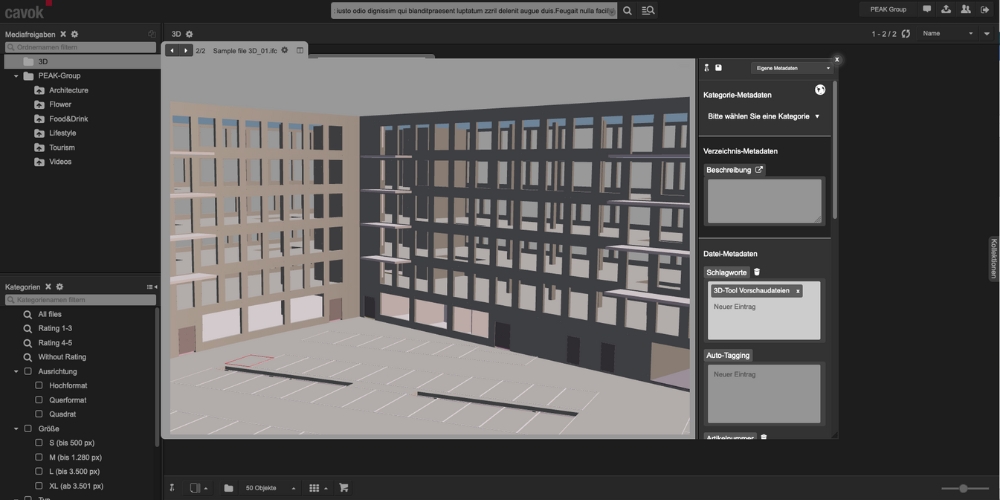1000x500 pixels.
Task: Click the folder icon in the bottom toolbar
Action: click(228, 488)
